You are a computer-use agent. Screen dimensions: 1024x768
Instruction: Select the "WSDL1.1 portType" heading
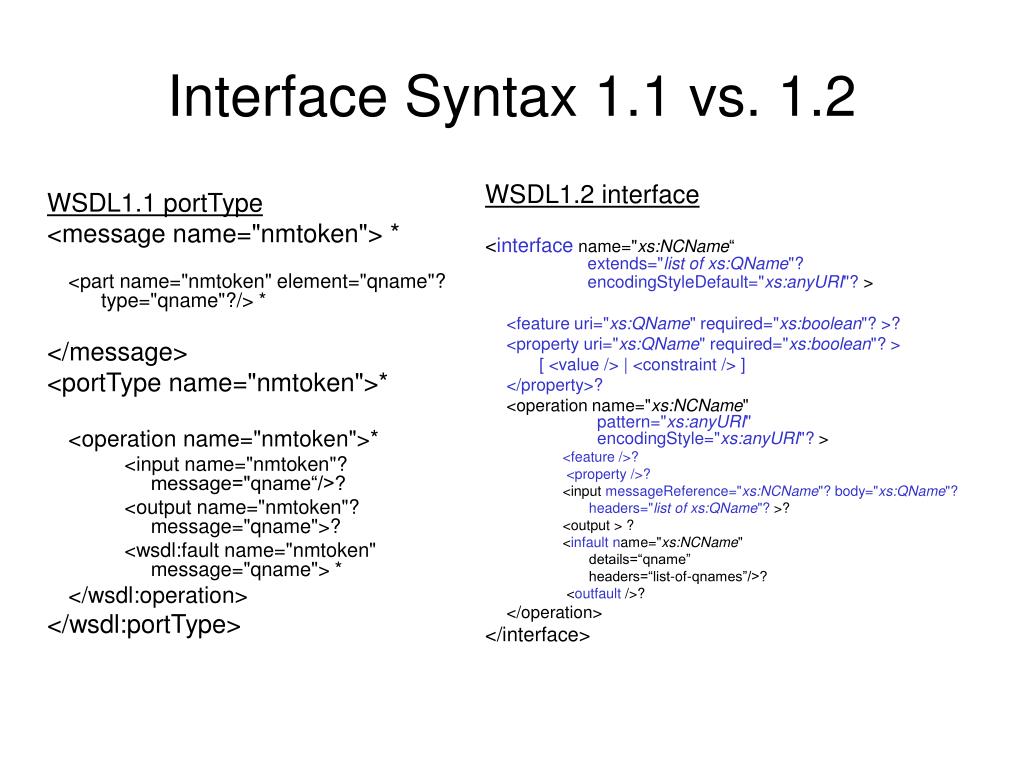155,203
